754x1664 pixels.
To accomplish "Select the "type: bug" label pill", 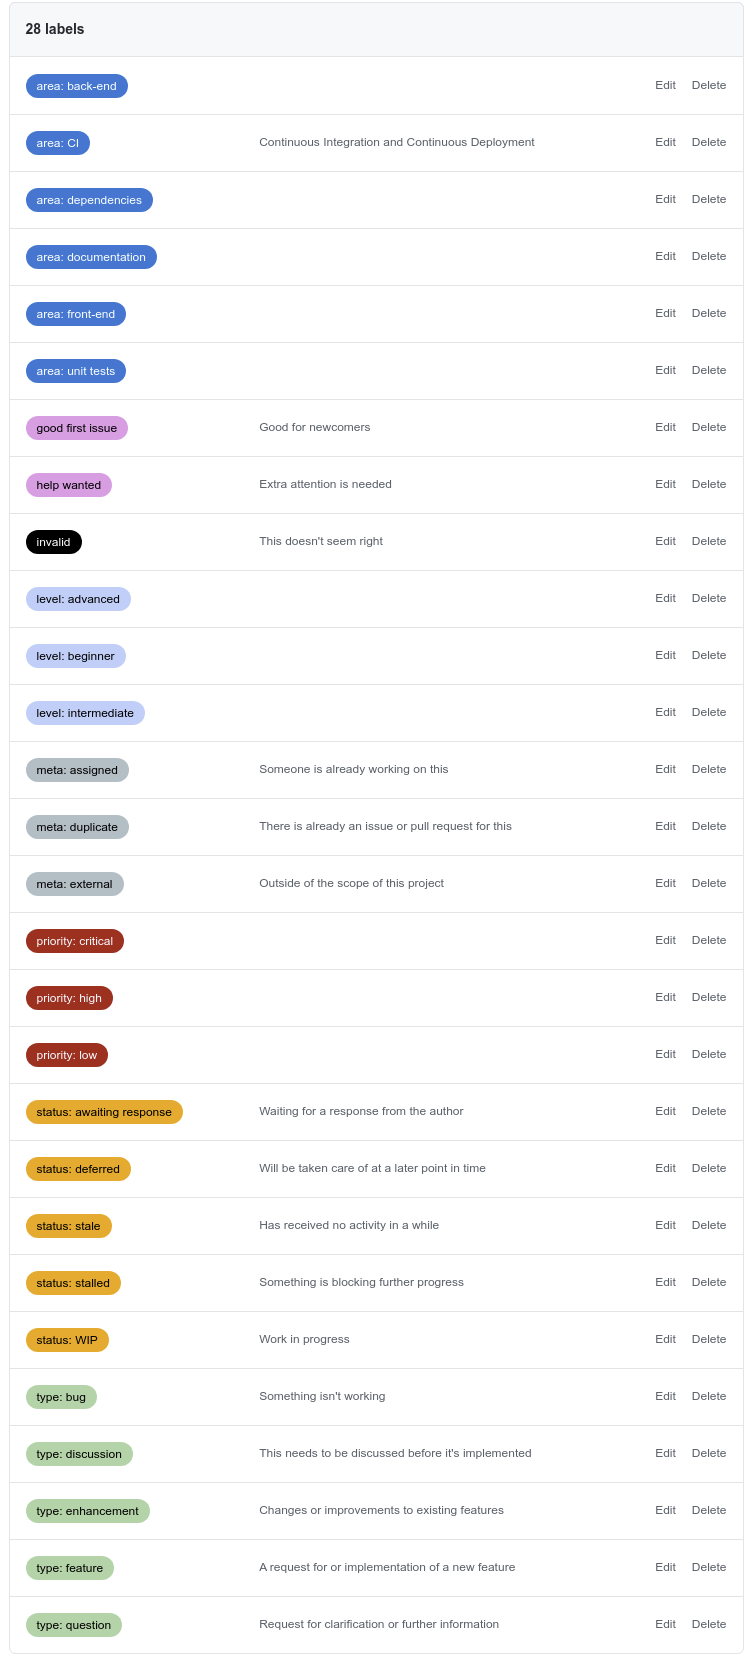I will click(60, 1397).
